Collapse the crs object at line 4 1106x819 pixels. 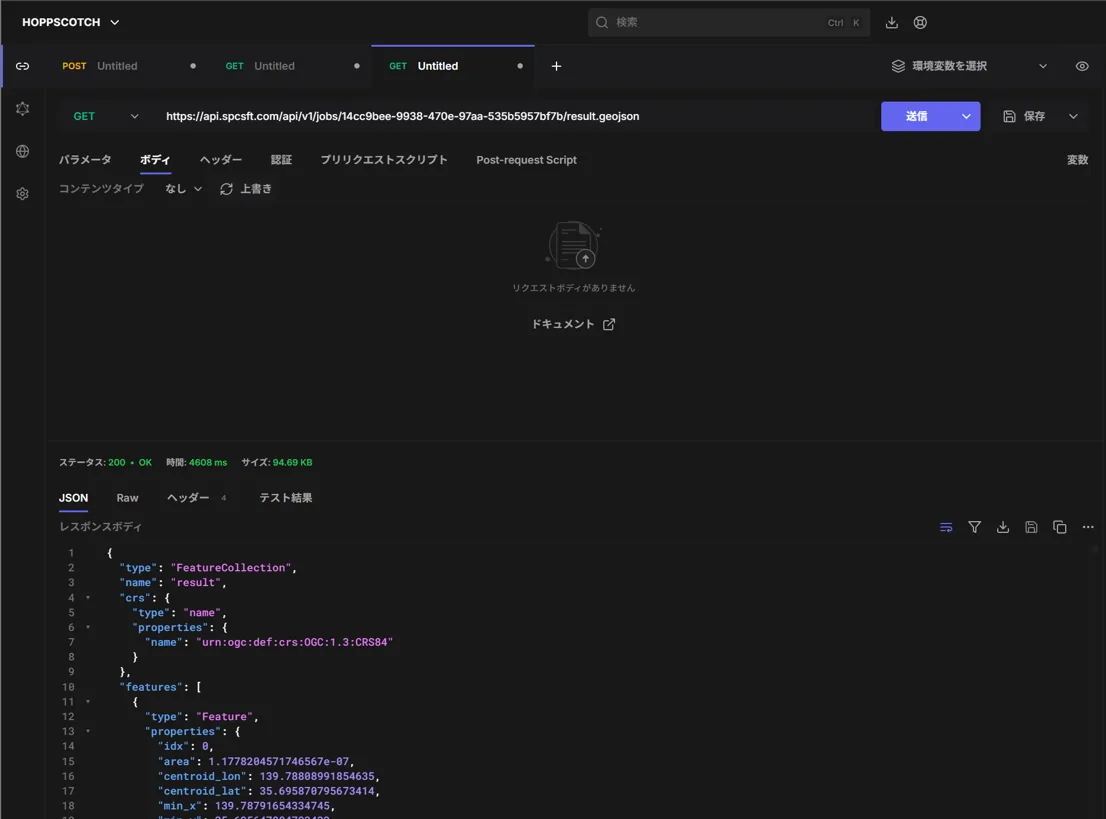click(88, 598)
